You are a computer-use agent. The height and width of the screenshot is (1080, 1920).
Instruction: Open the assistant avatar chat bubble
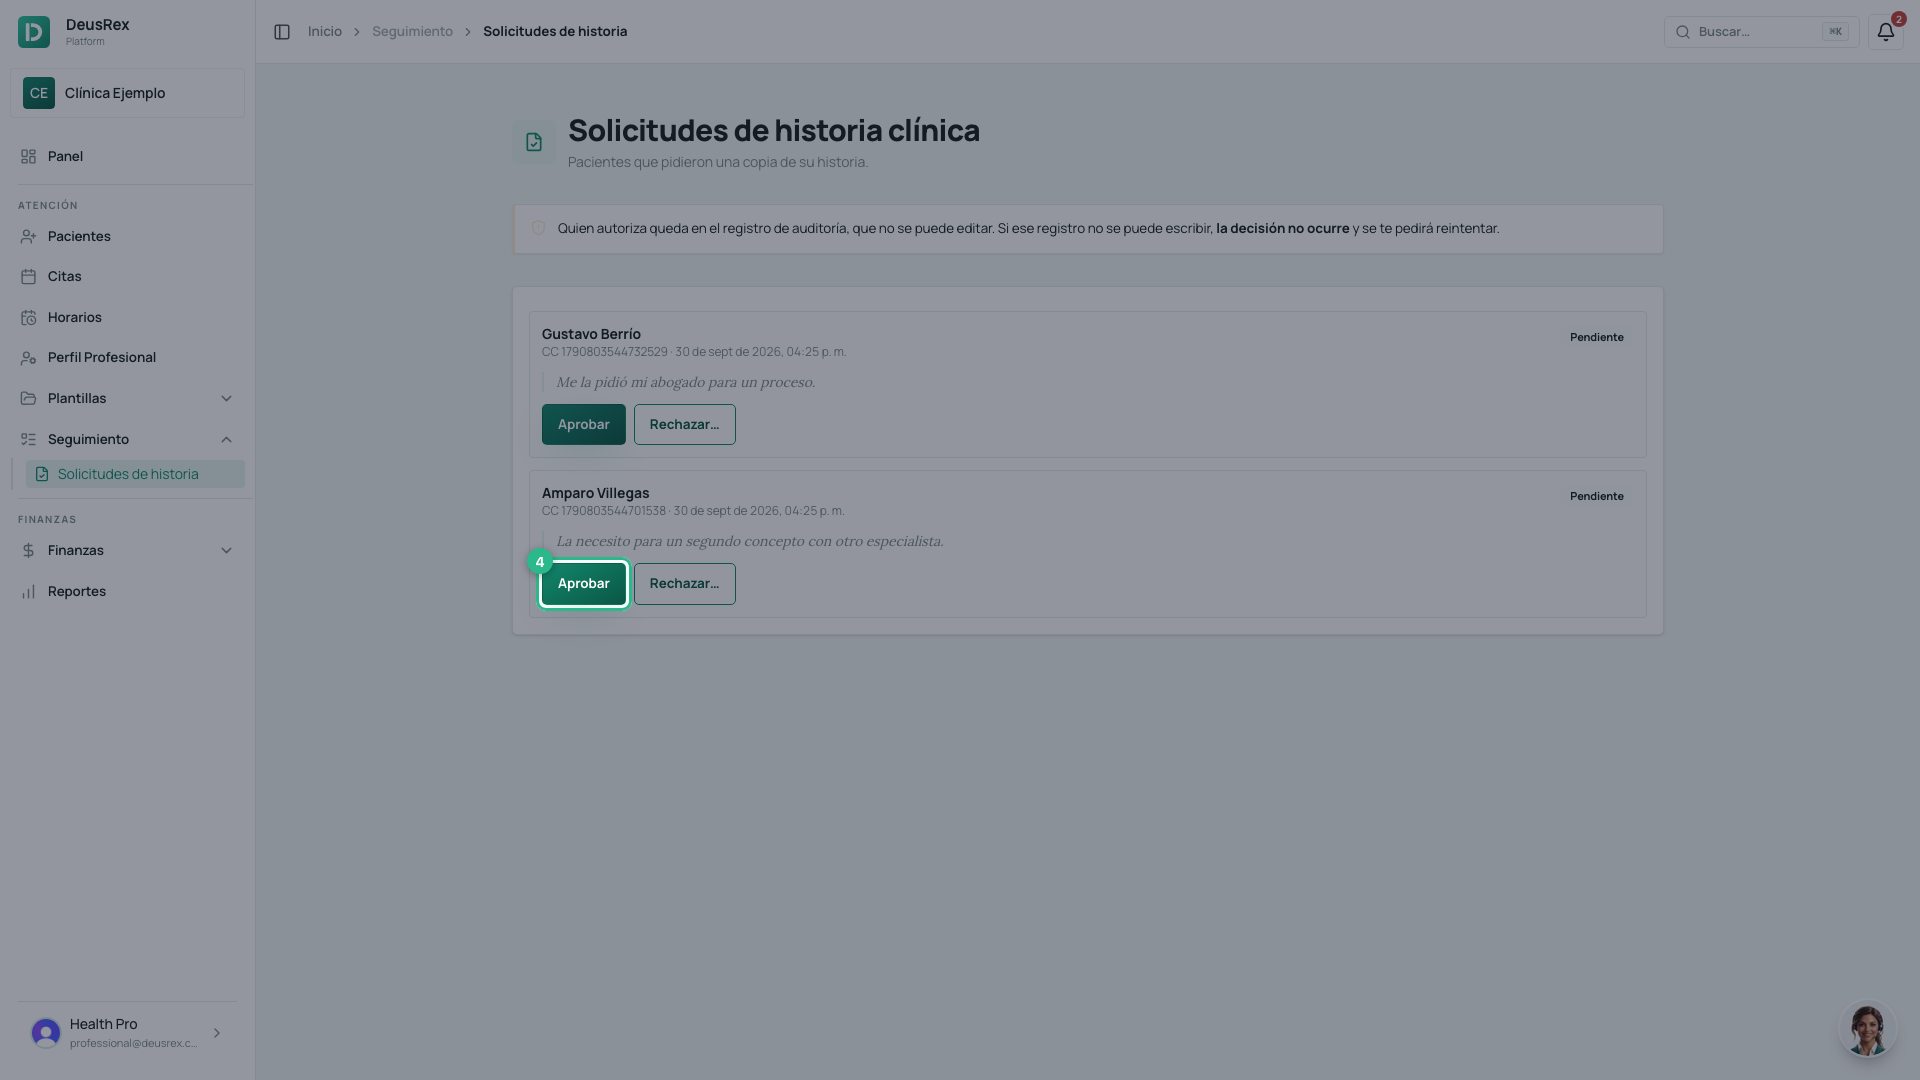[x=1867, y=1029]
